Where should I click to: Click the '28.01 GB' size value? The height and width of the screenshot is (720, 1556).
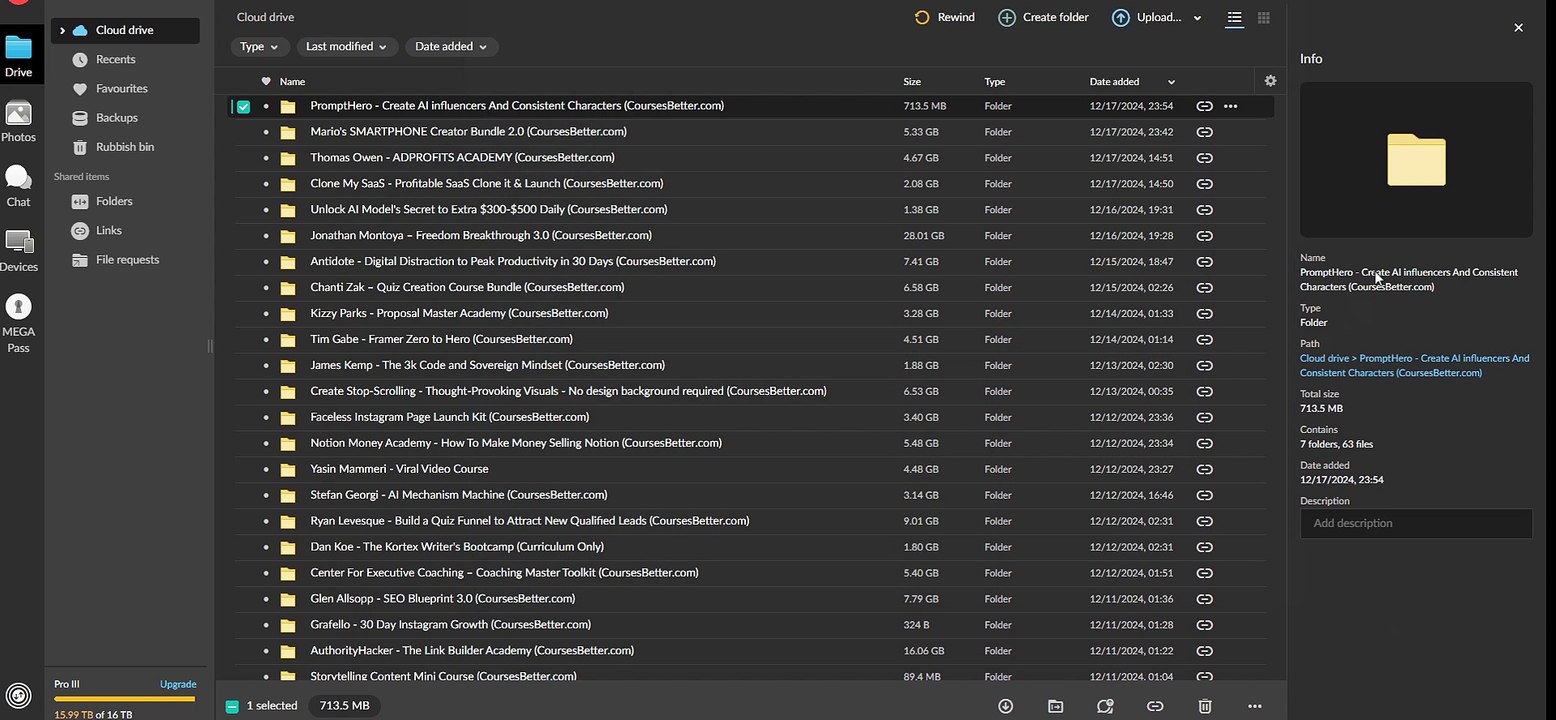point(924,236)
